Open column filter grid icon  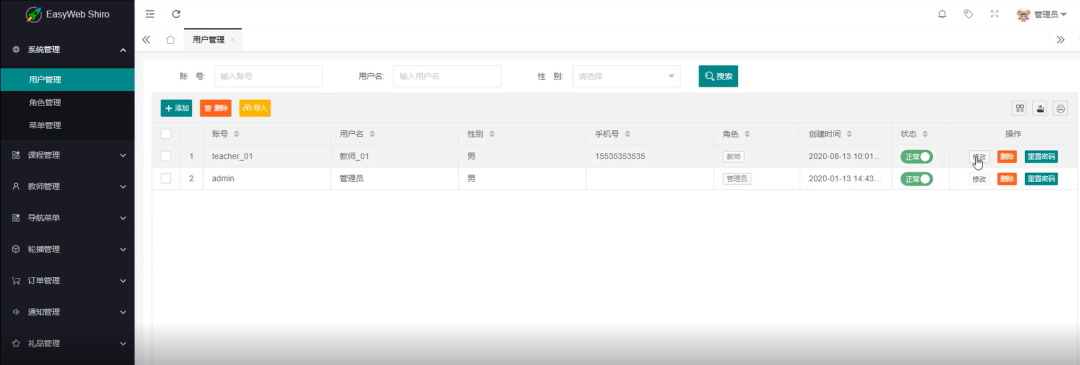1019,108
